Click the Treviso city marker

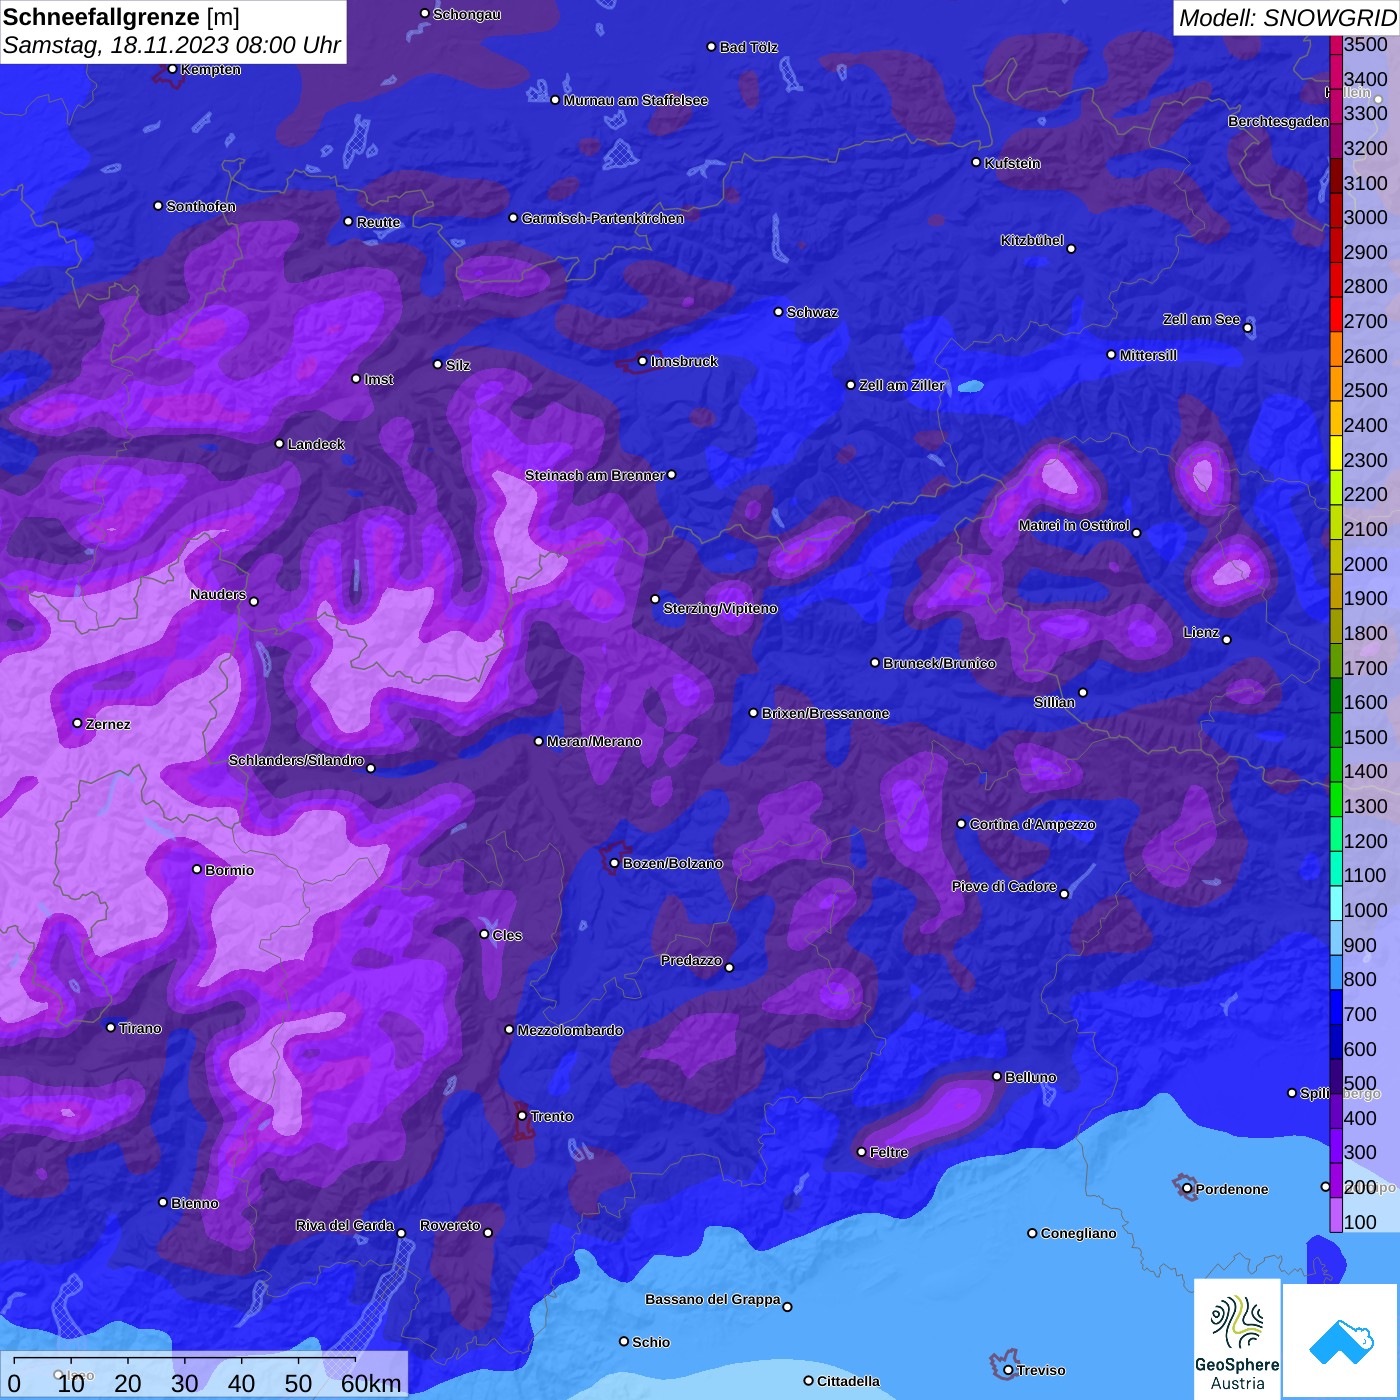[x=1008, y=1370]
